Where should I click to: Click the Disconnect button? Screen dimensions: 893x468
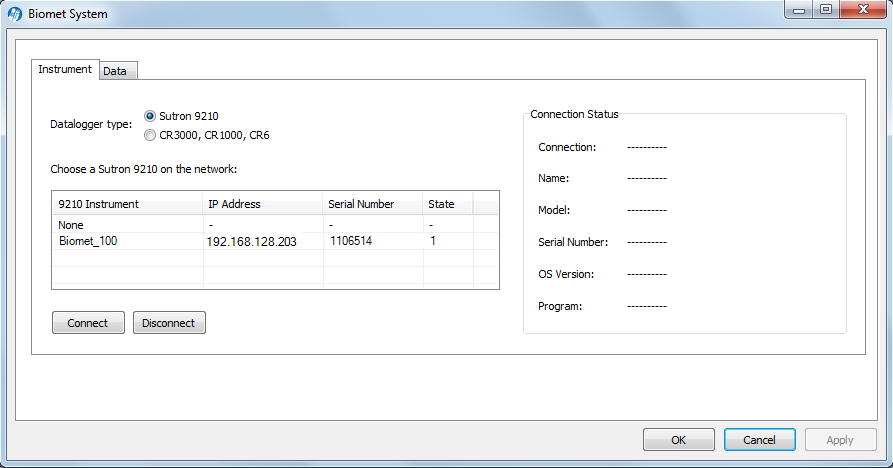point(169,323)
